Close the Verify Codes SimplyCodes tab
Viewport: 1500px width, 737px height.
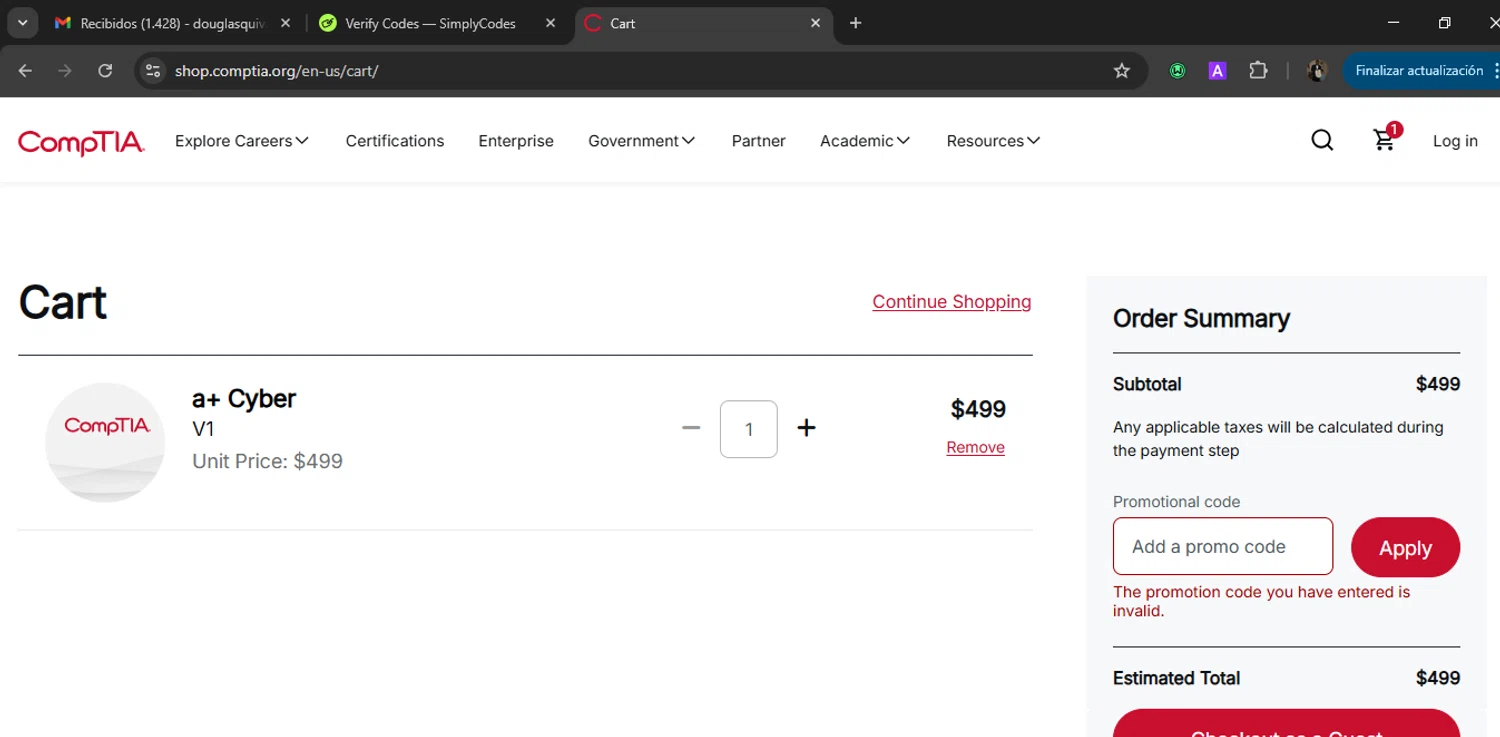coord(550,23)
